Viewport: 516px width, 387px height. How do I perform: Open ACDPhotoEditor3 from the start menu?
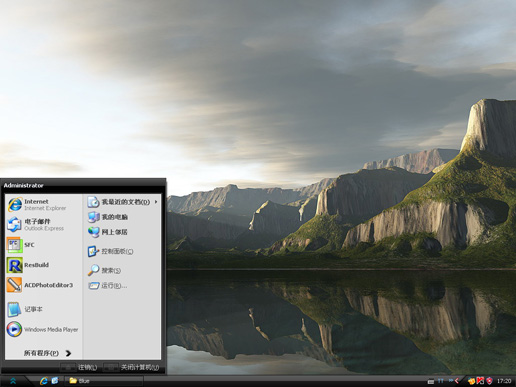43,285
